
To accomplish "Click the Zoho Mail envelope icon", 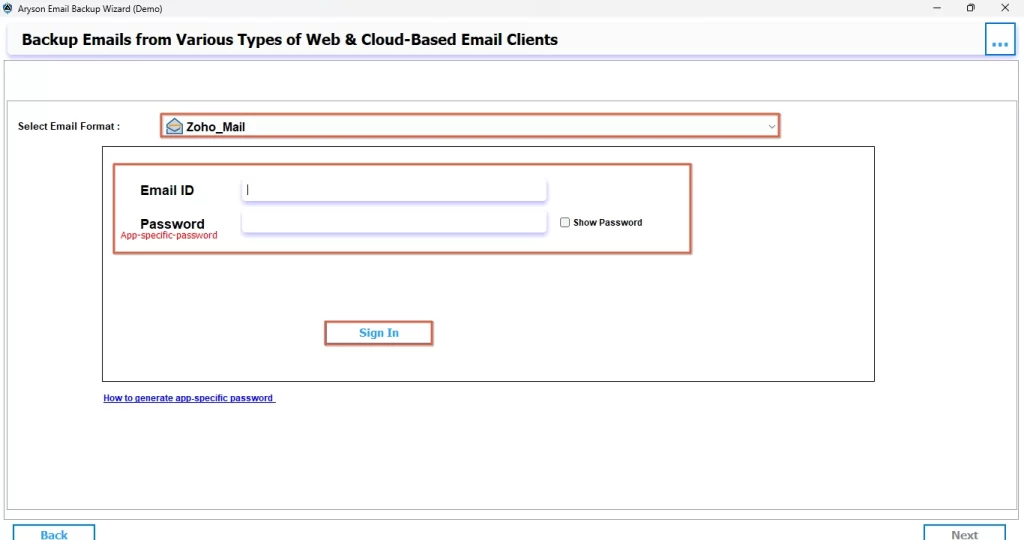I will pyautogui.click(x=174, y=126).
